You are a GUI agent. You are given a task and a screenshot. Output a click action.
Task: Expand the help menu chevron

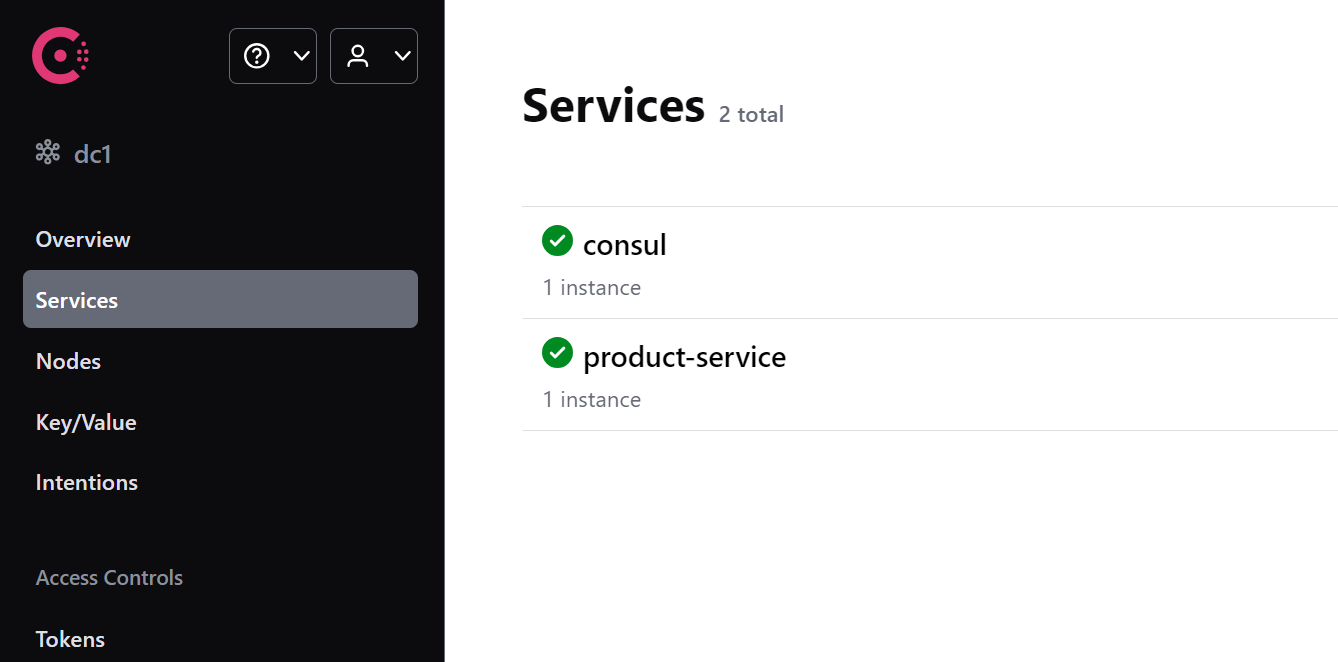[301, 56]
